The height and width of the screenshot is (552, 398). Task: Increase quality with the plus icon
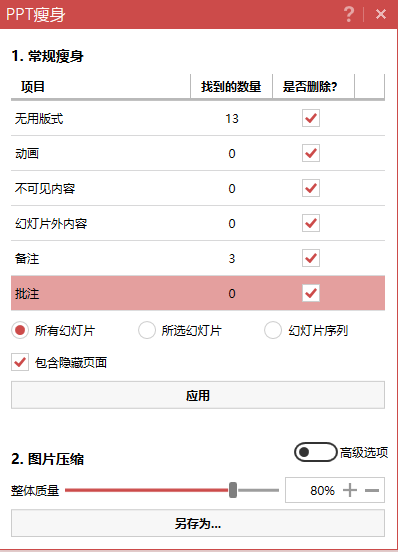(x=350, y=490)
